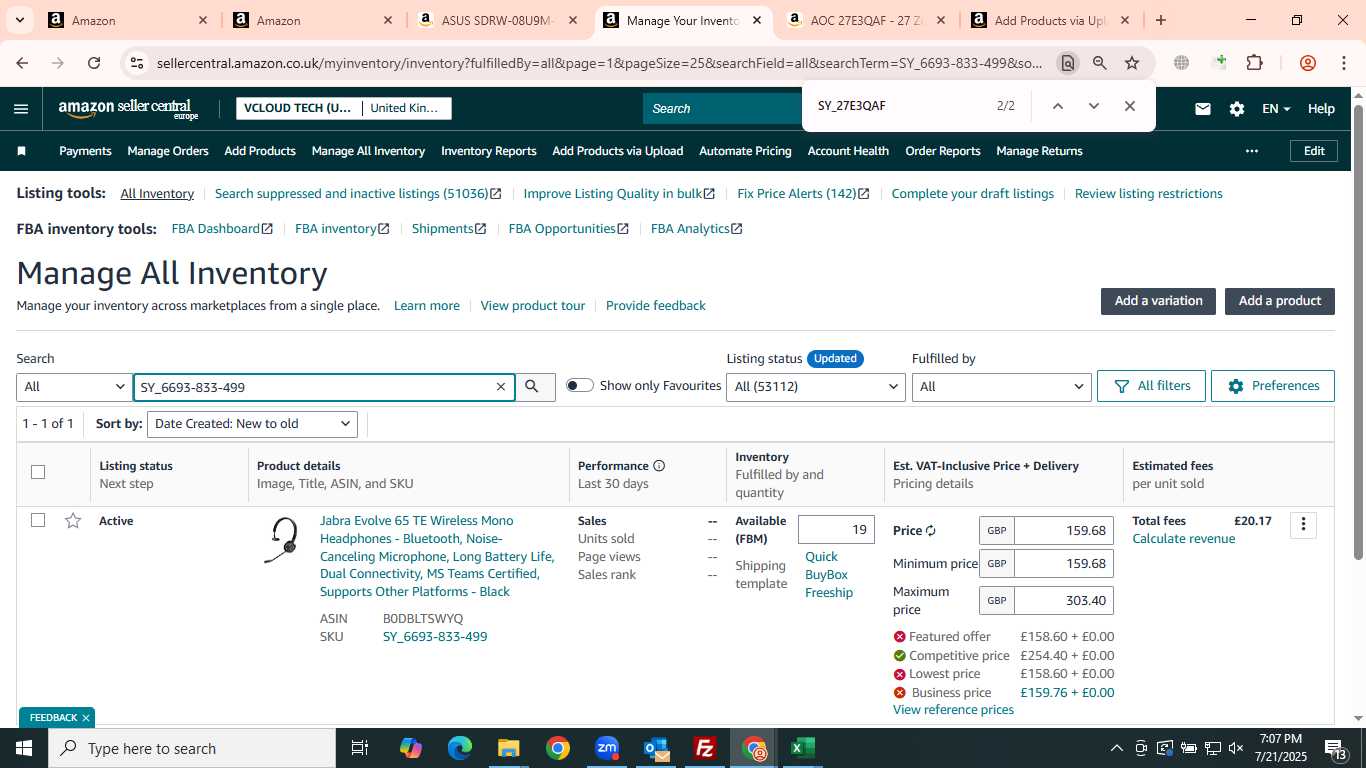
Task: Dismiss the Feedback tab with its X
Action: pos(86,718)
